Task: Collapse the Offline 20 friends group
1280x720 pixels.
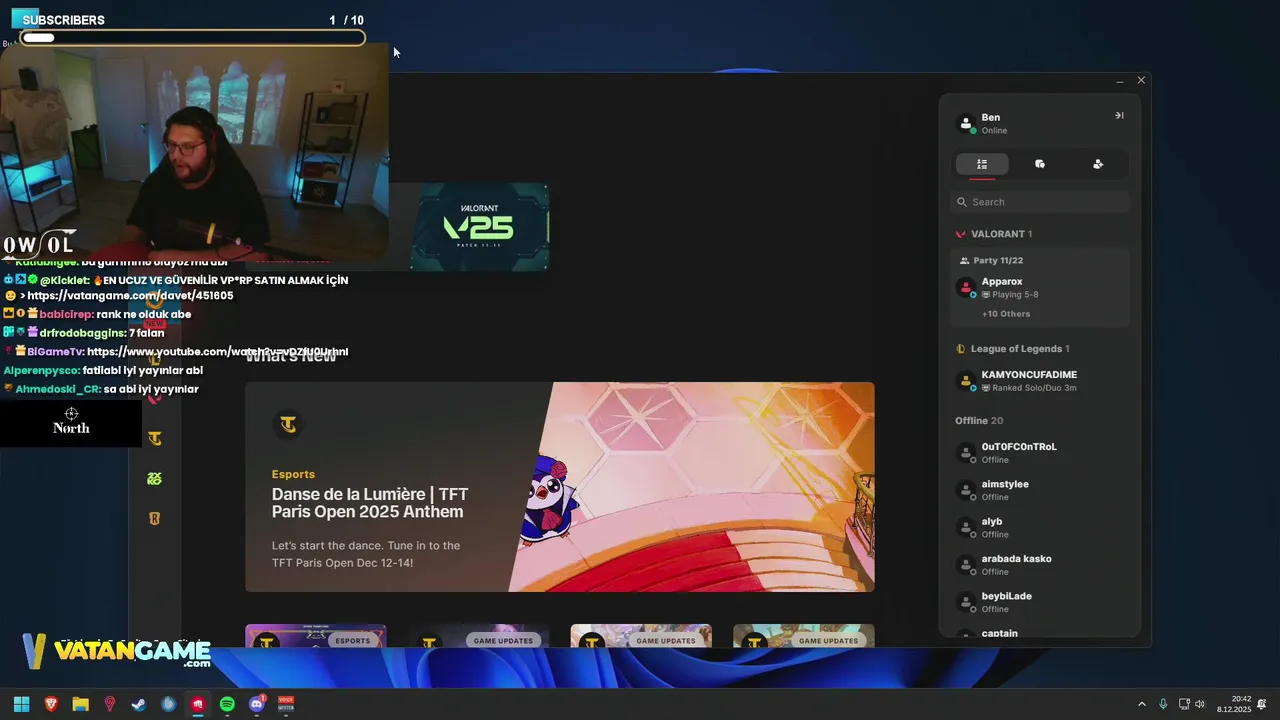Action: click(x=979, y=421)
